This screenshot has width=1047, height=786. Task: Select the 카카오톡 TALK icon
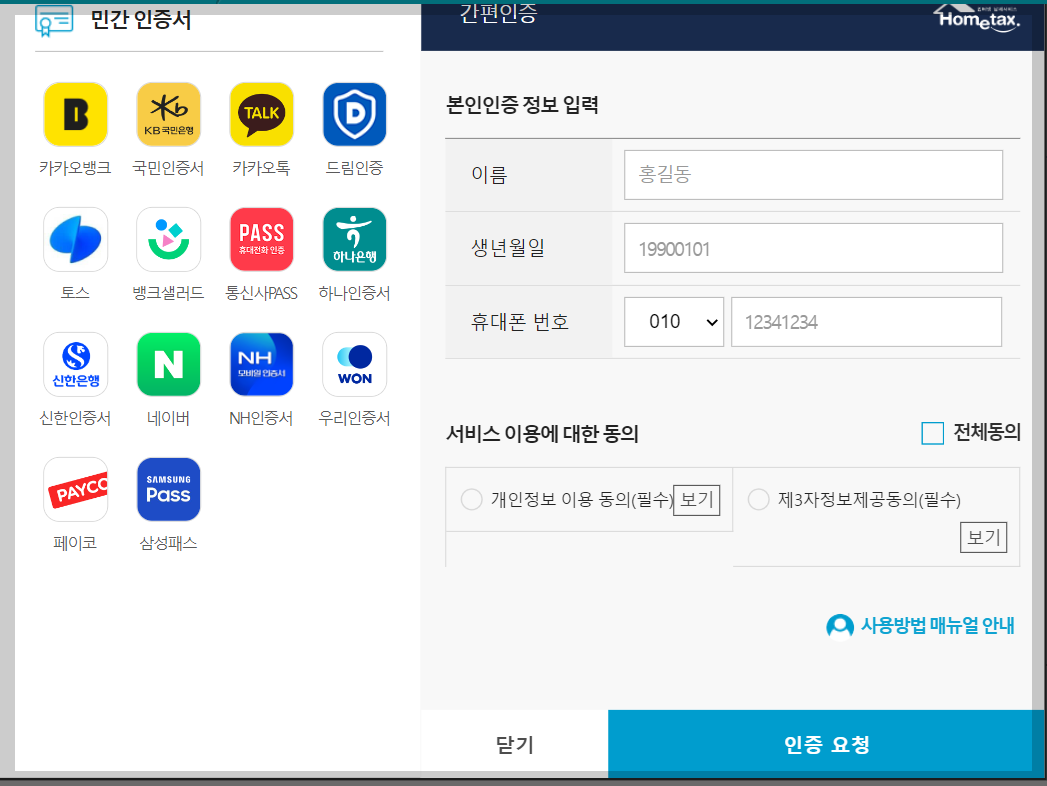pyautogui.click(x=261, y=114)
